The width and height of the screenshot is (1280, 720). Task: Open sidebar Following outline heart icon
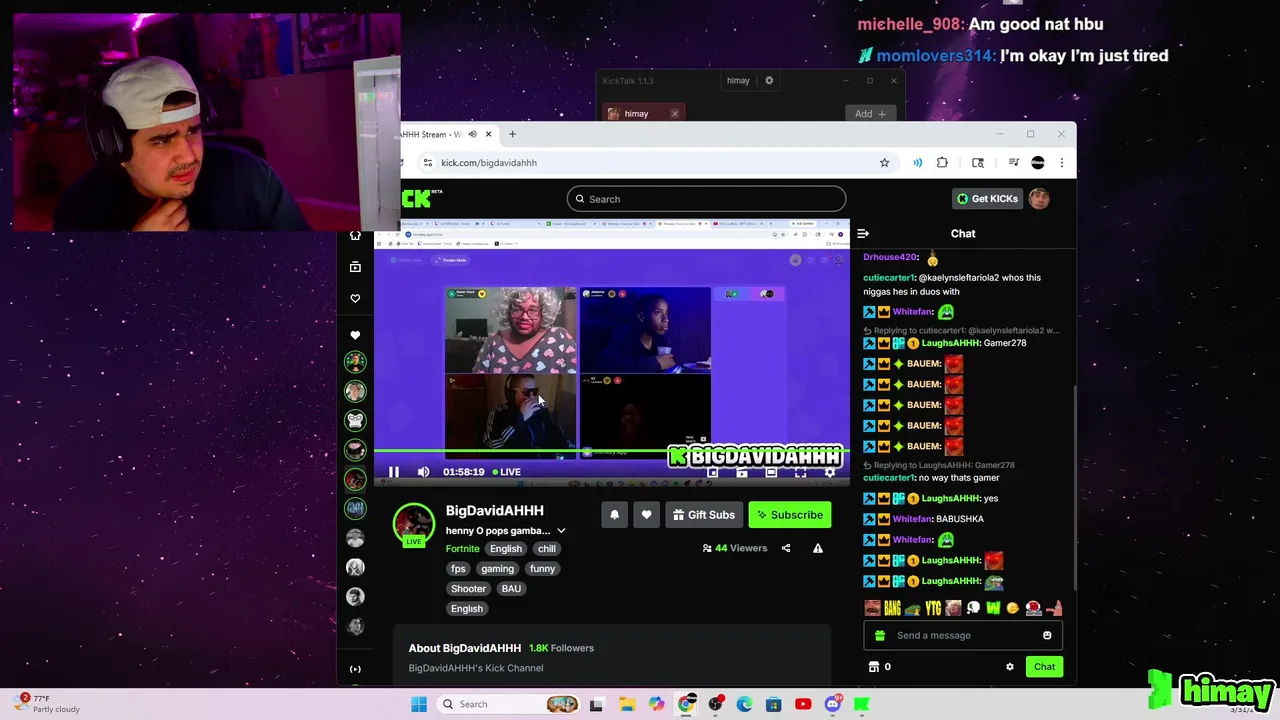355,298
